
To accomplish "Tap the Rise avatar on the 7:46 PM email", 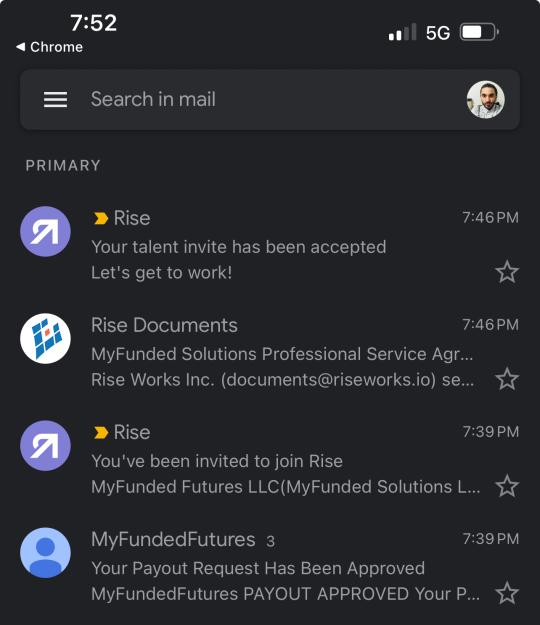I will pyautogui.click(x=45, y=232).
